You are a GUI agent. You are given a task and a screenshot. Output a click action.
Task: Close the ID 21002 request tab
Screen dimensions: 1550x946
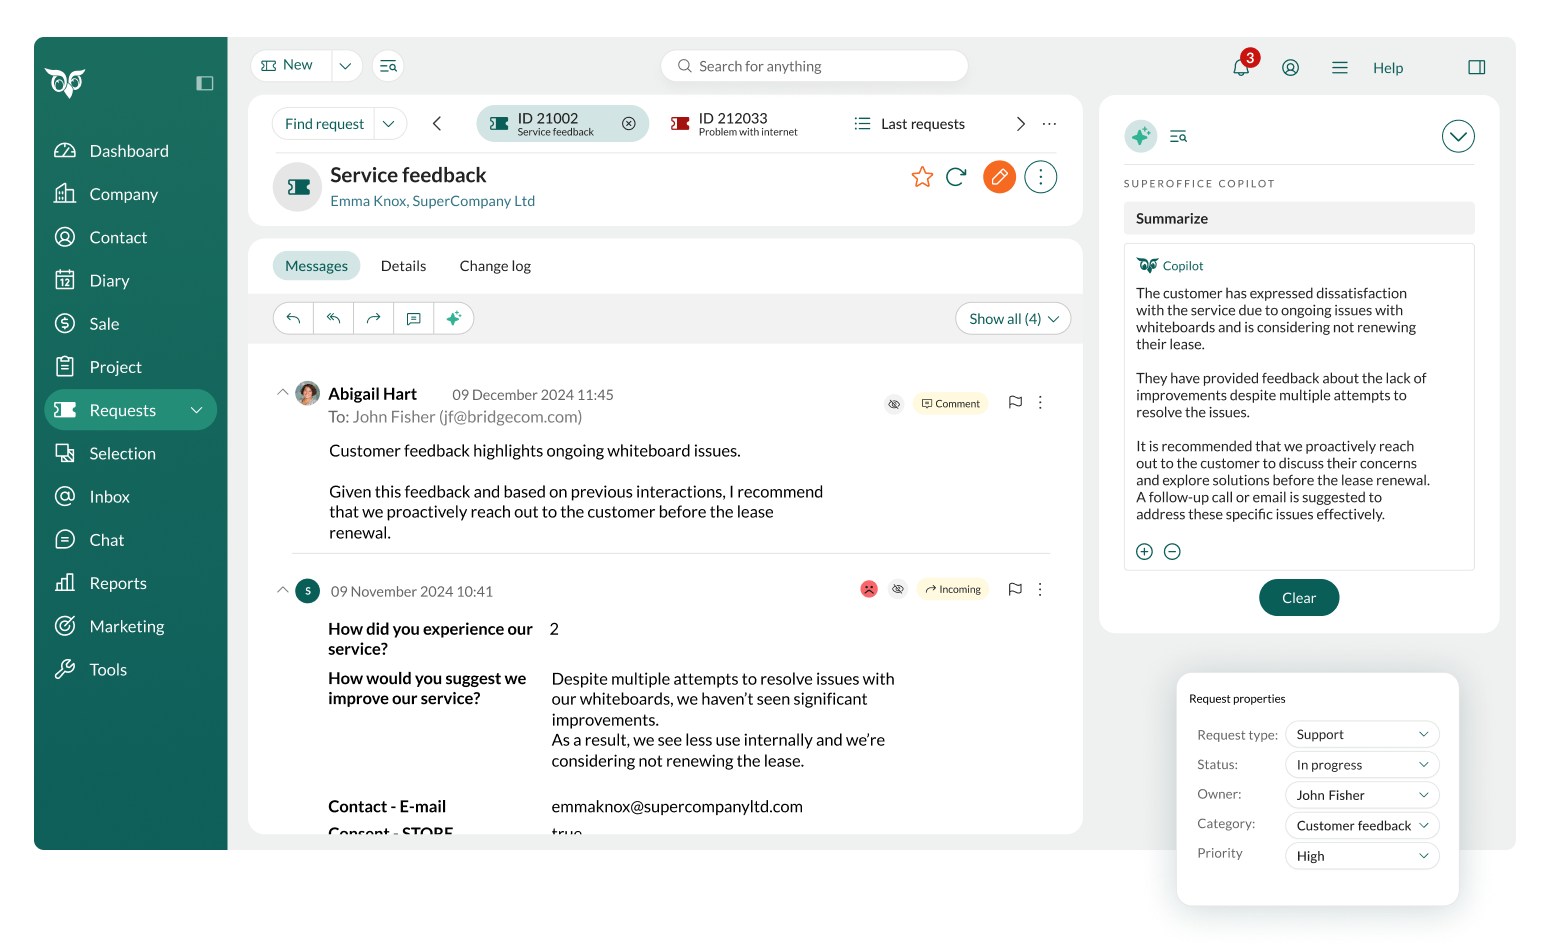tap(629, 124)
